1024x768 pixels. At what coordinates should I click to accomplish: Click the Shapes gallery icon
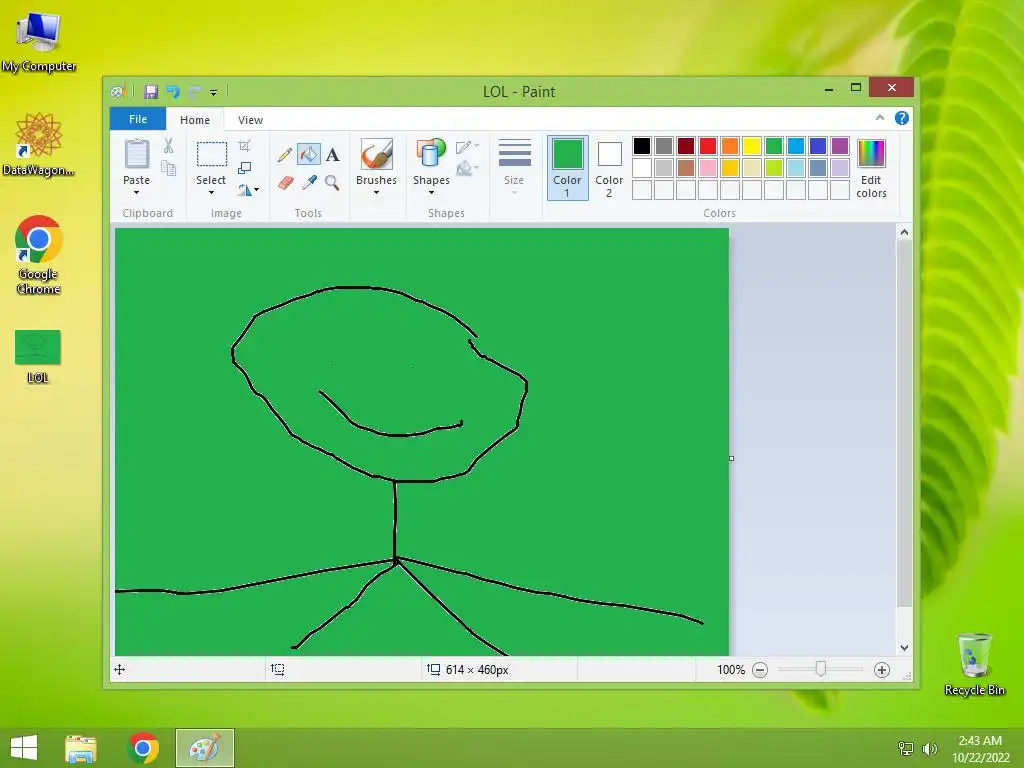click(431, 154)
